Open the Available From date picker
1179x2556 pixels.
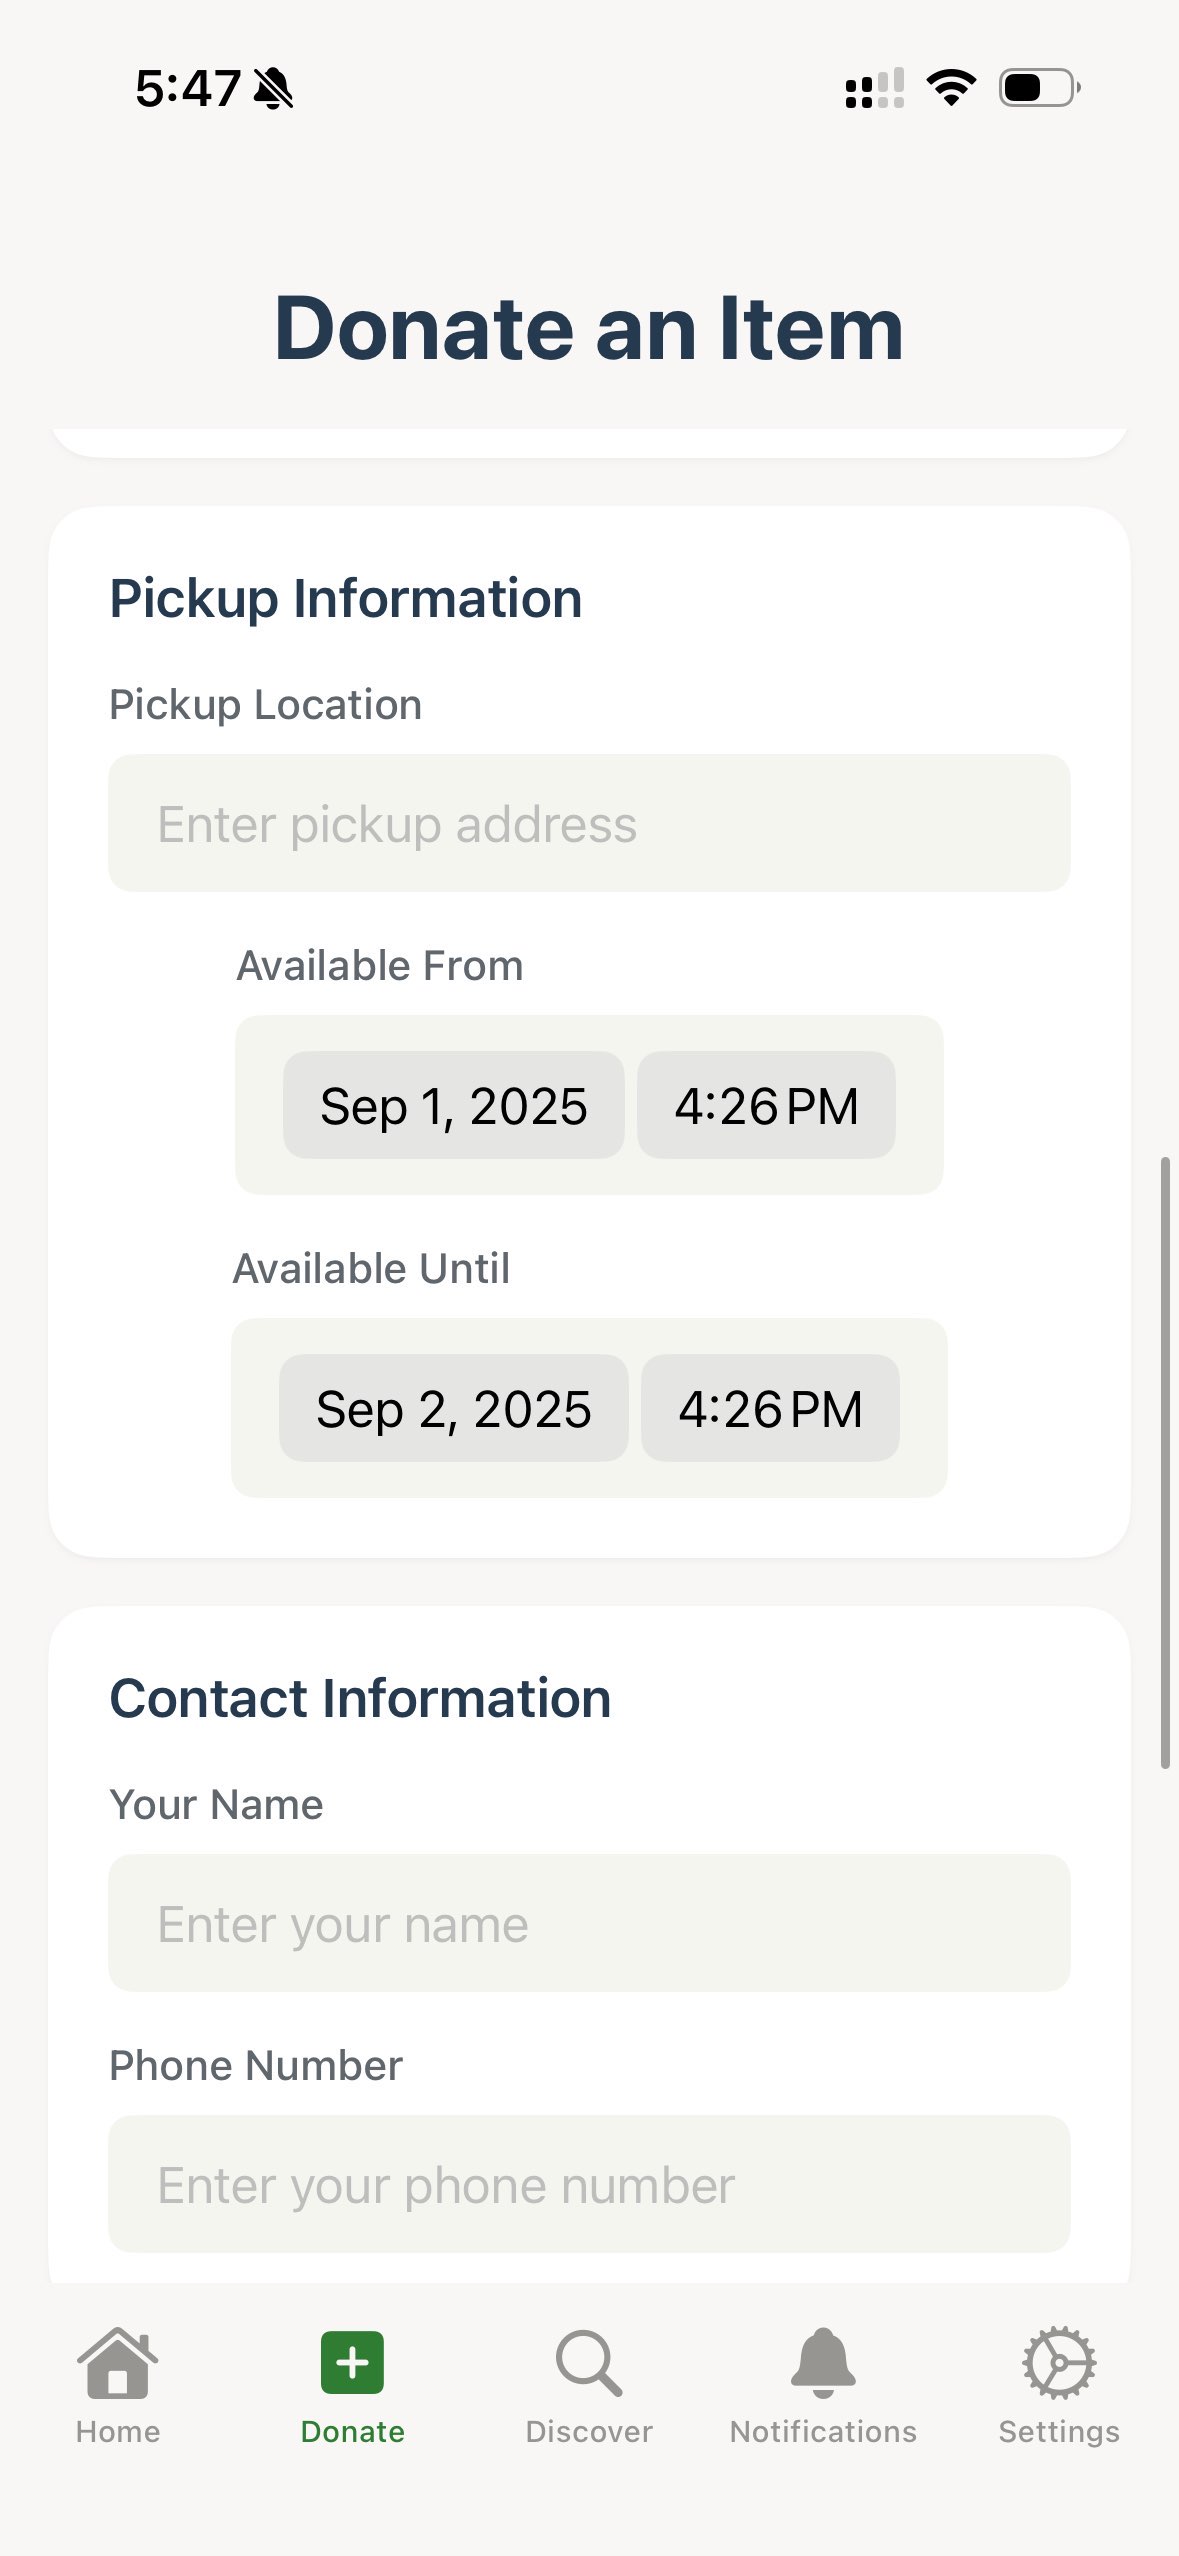coord(454,1105)
